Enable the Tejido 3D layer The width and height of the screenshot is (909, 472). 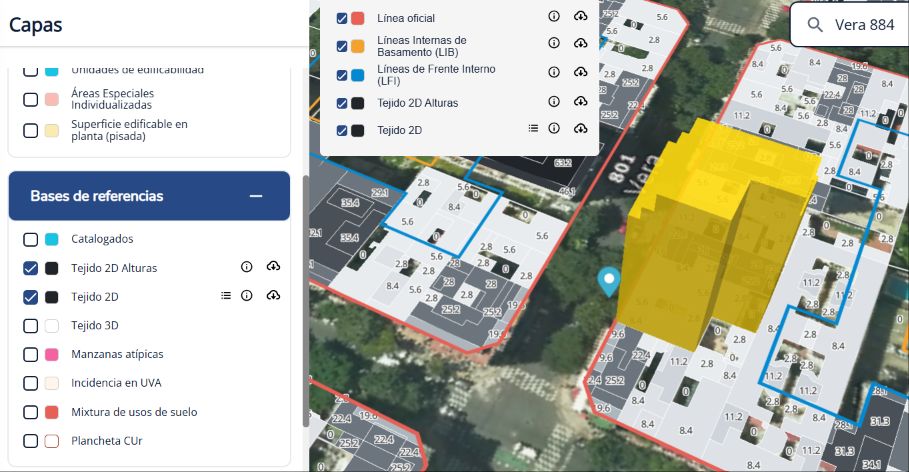click(x=30, y=325)
